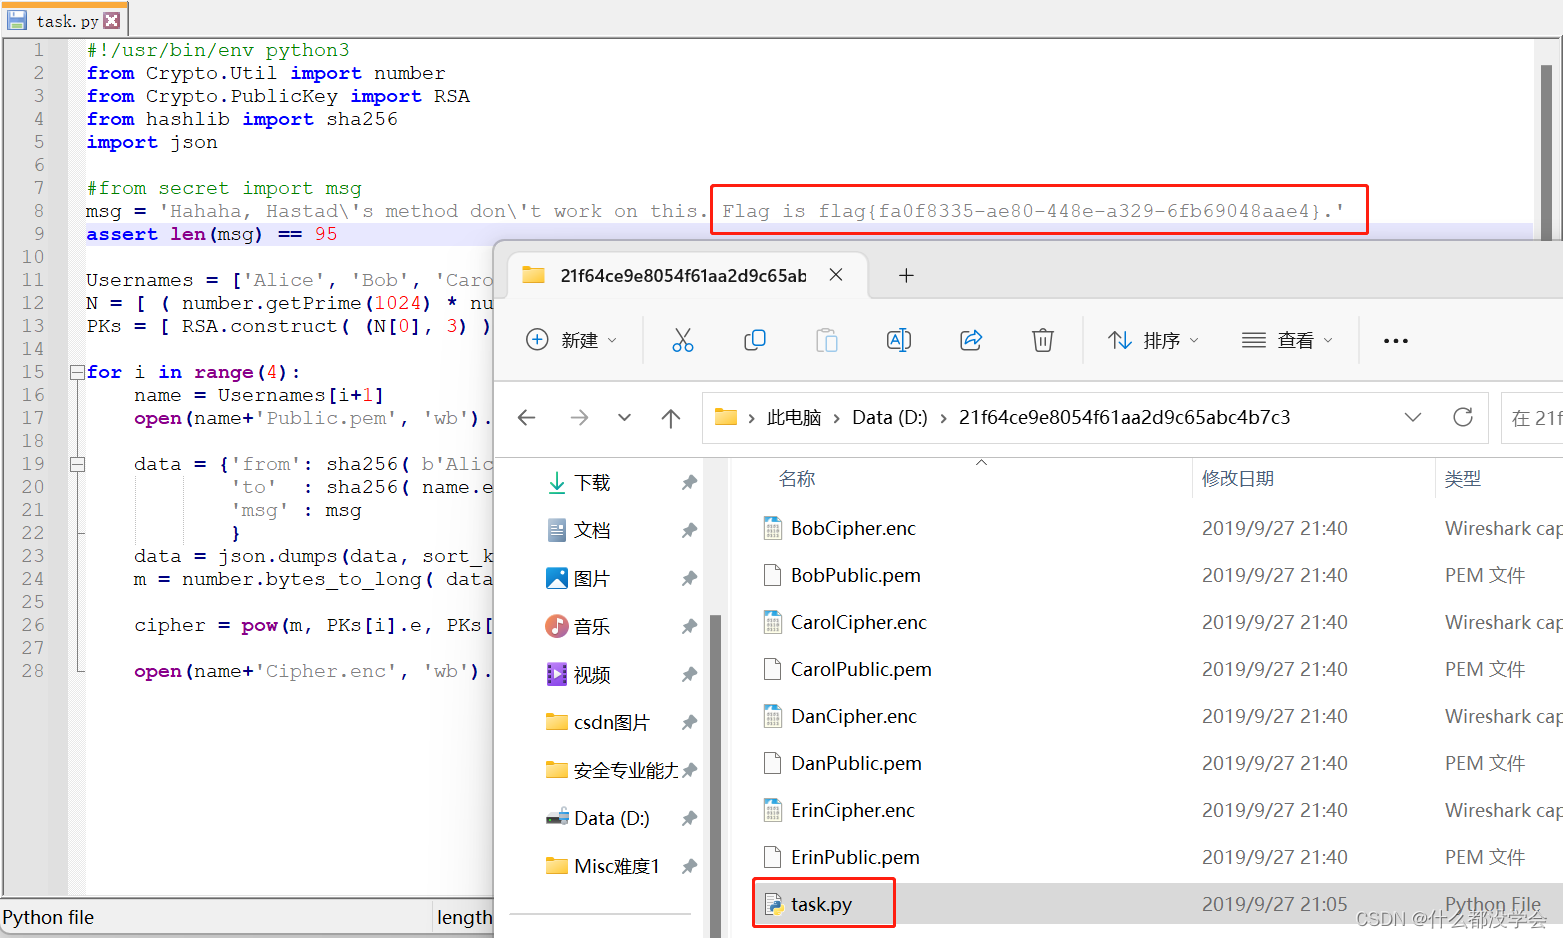Click the current folder name in breadcrumb

click(1125, 418)
